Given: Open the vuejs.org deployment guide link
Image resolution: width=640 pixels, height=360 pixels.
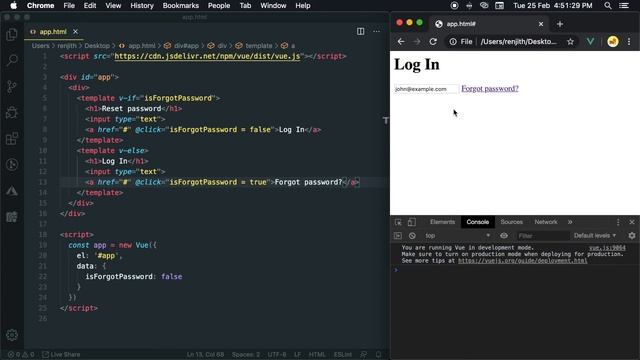Looking at the screenshot, I should click(x=522, y=260).
